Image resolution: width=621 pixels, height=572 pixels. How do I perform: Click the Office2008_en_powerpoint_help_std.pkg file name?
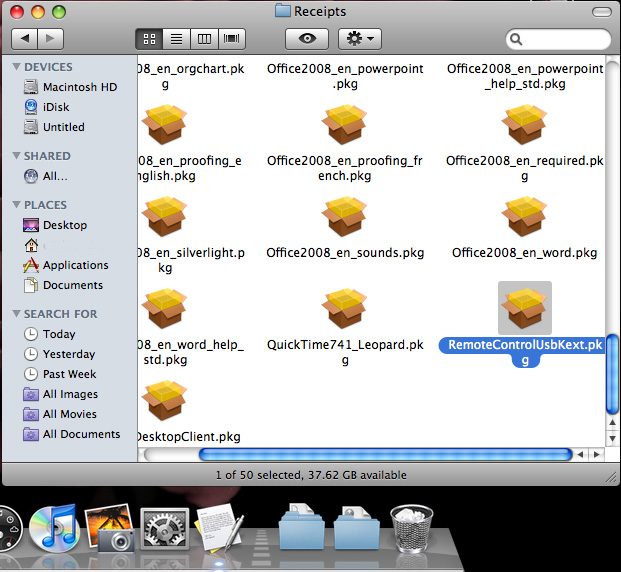point(525,76)
